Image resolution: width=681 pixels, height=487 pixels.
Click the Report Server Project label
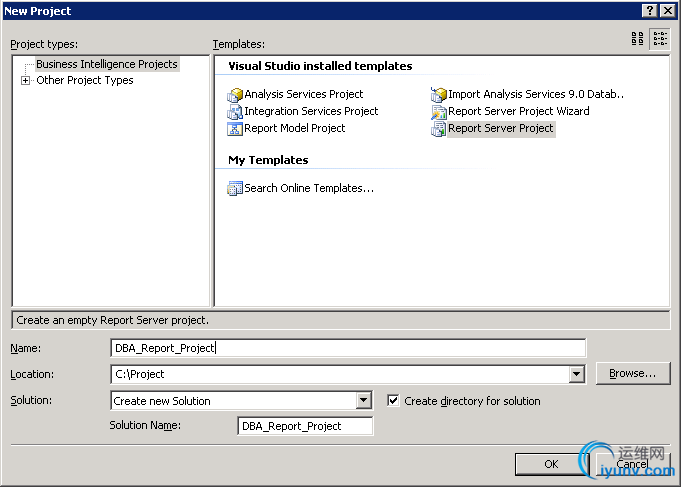pos(501,128)
